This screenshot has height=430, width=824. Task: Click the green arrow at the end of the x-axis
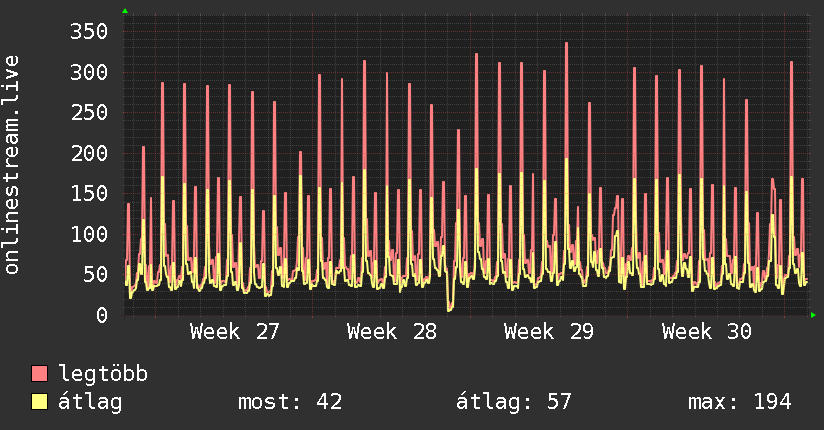point(813,315)
